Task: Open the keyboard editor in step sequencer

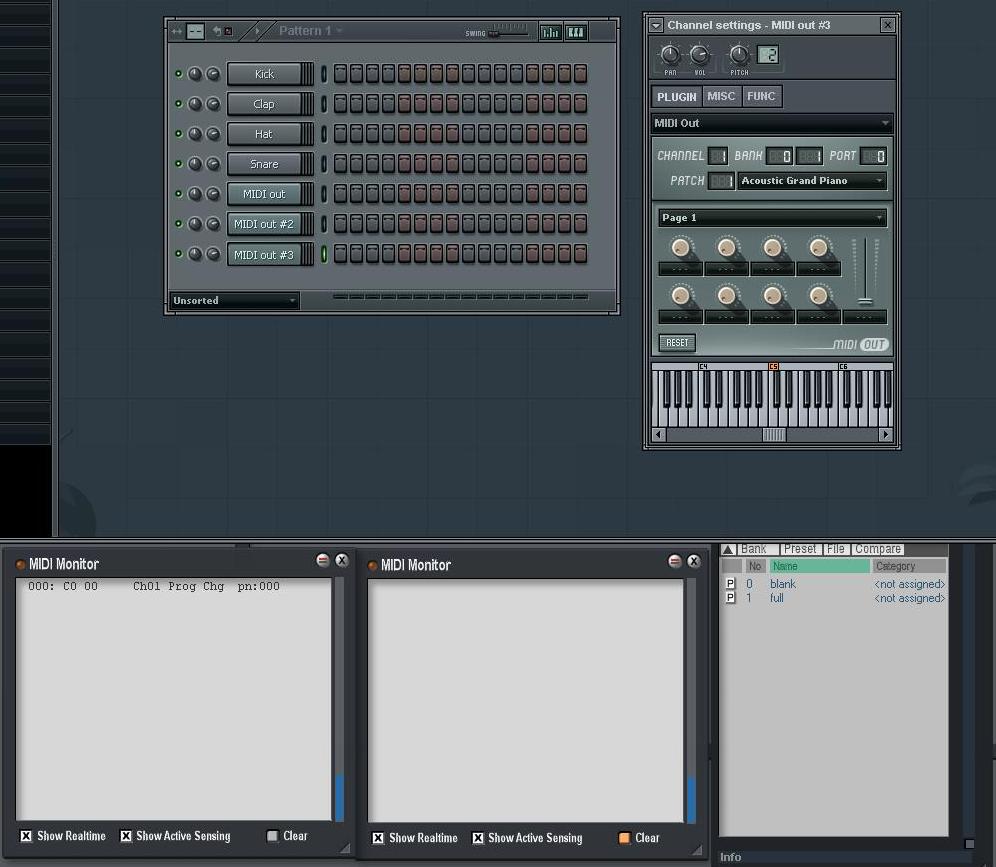Action: click(576, 32)
